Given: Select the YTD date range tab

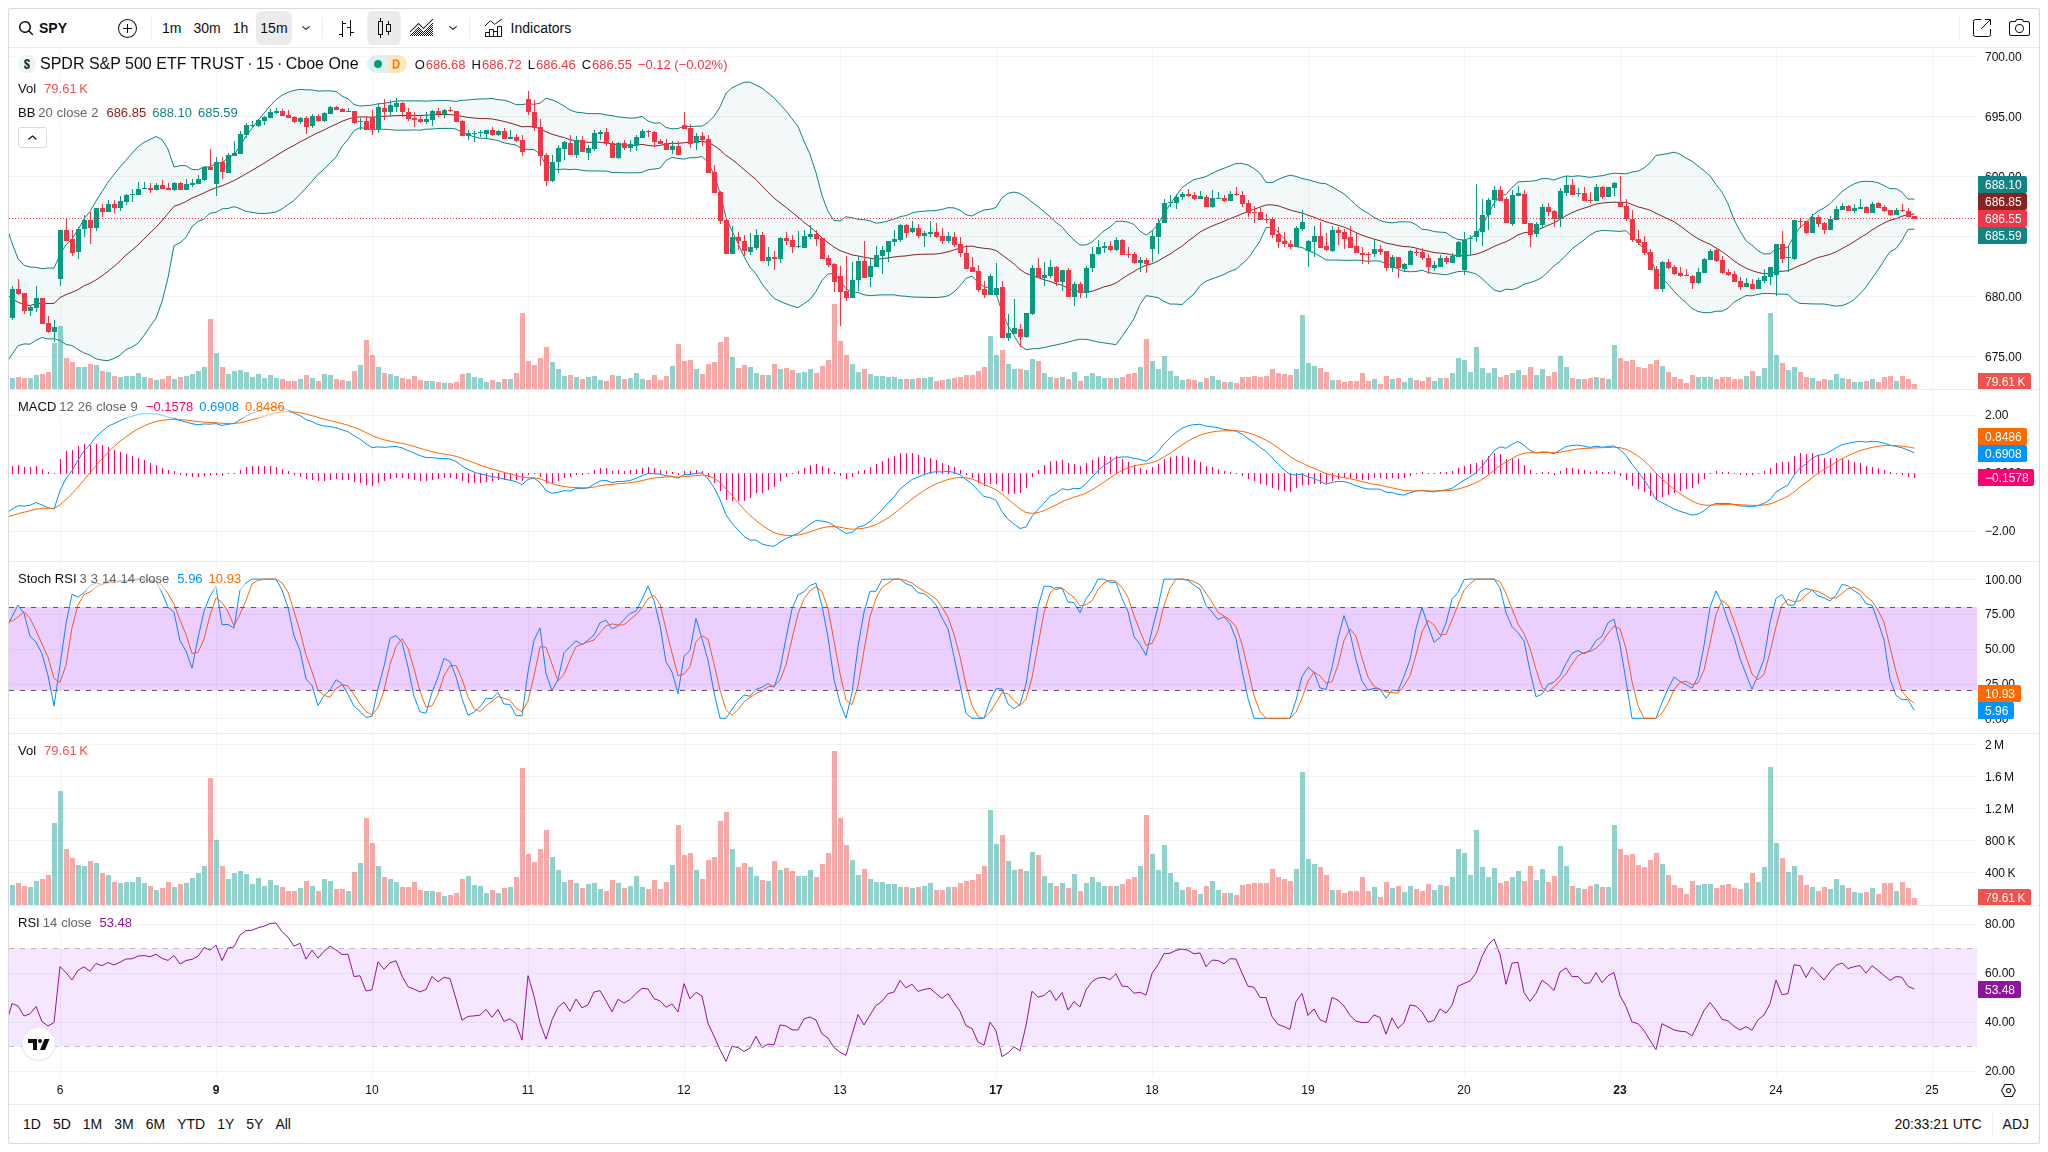Looking at the screenshot, I should click(190, 1124).
